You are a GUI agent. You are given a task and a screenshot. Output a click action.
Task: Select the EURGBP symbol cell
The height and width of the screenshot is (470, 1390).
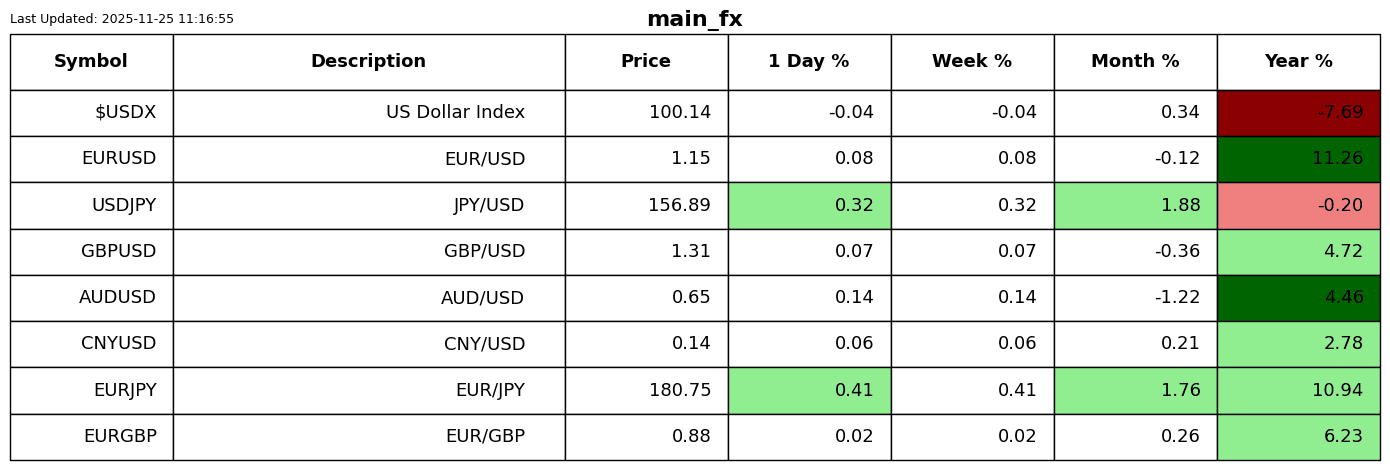pos(91,437)
